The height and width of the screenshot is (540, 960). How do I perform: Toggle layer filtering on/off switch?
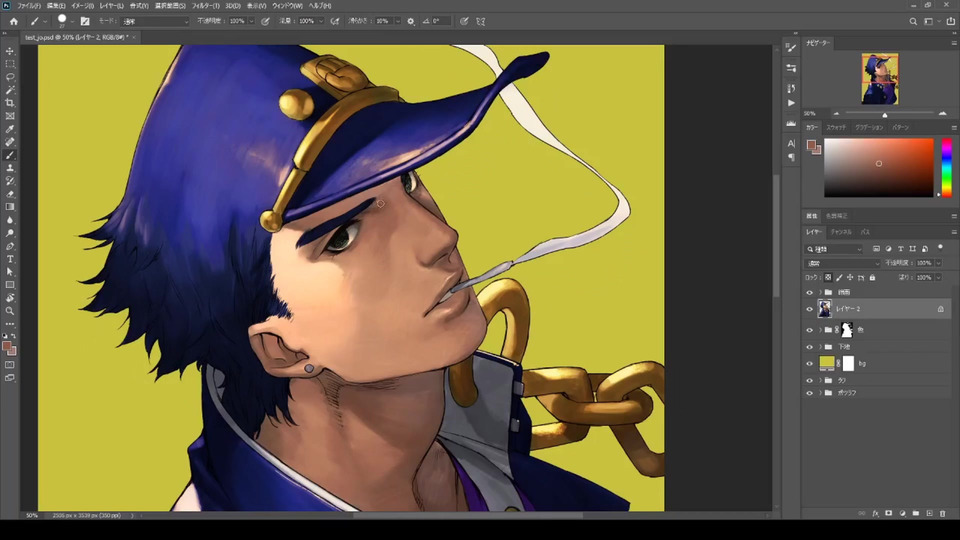940,247
